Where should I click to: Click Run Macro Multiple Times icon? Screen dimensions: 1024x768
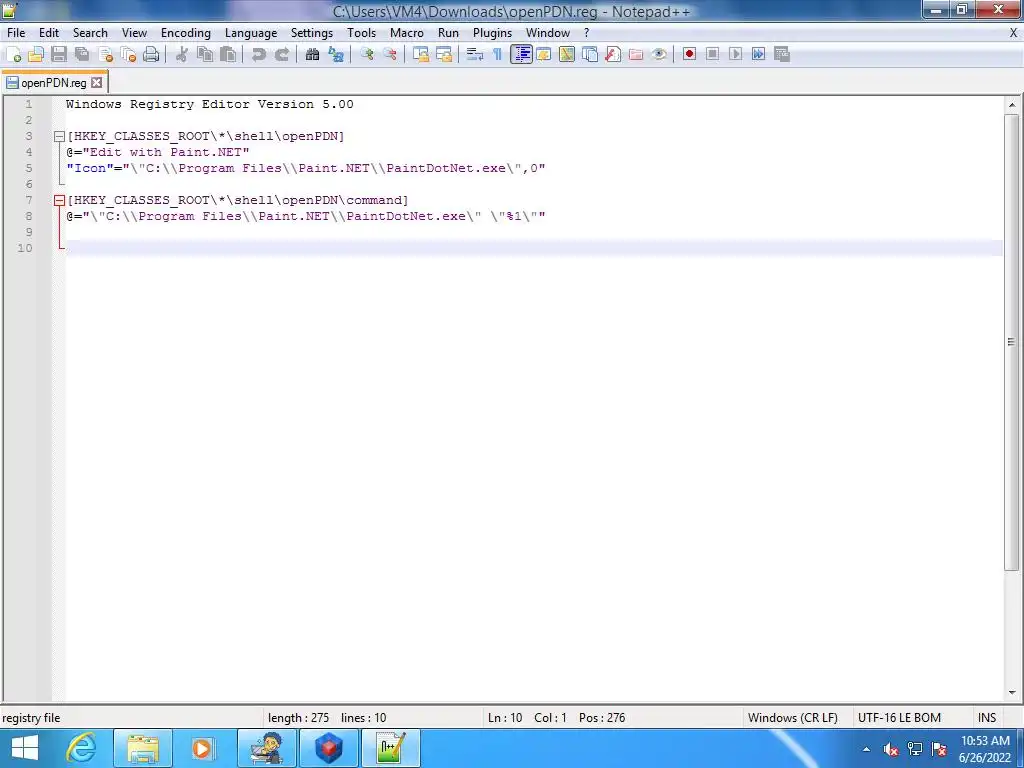758,54
